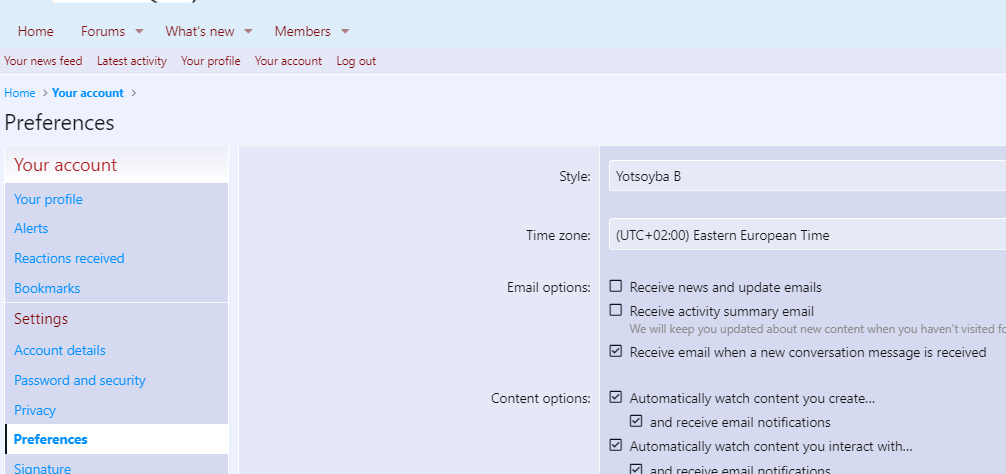
Task: Click Home in the breadcrumb trail
Action: [x=20, y=93]
